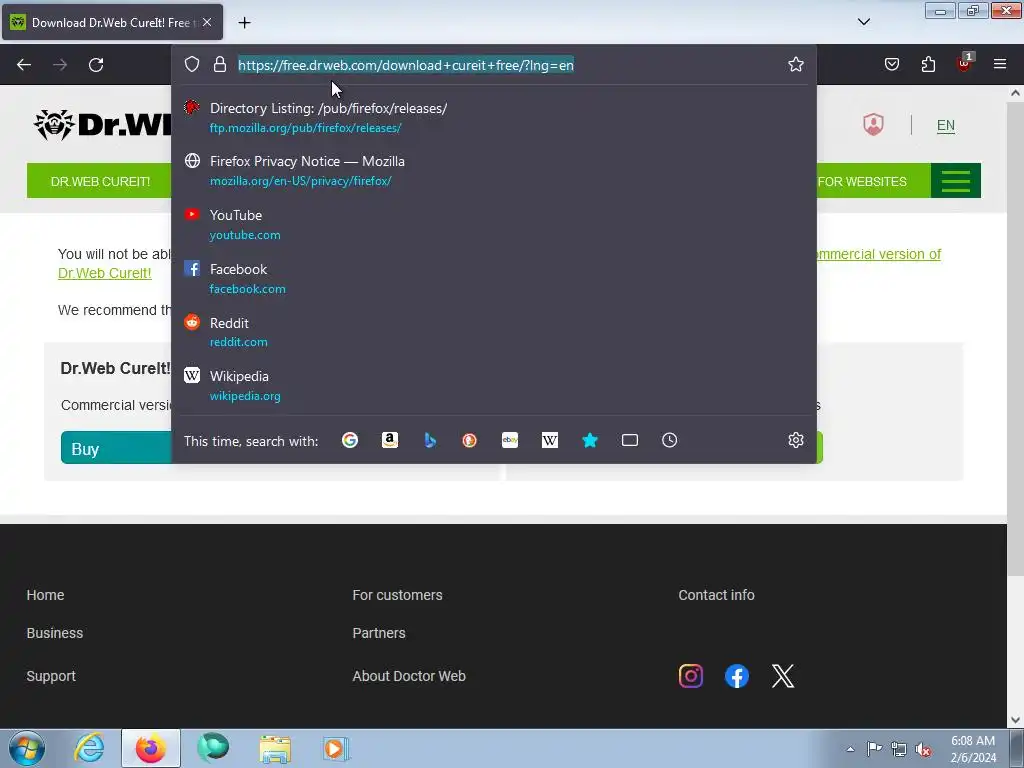
Task: Open the Windows Start menu
Action: click(x=27, y=748)
